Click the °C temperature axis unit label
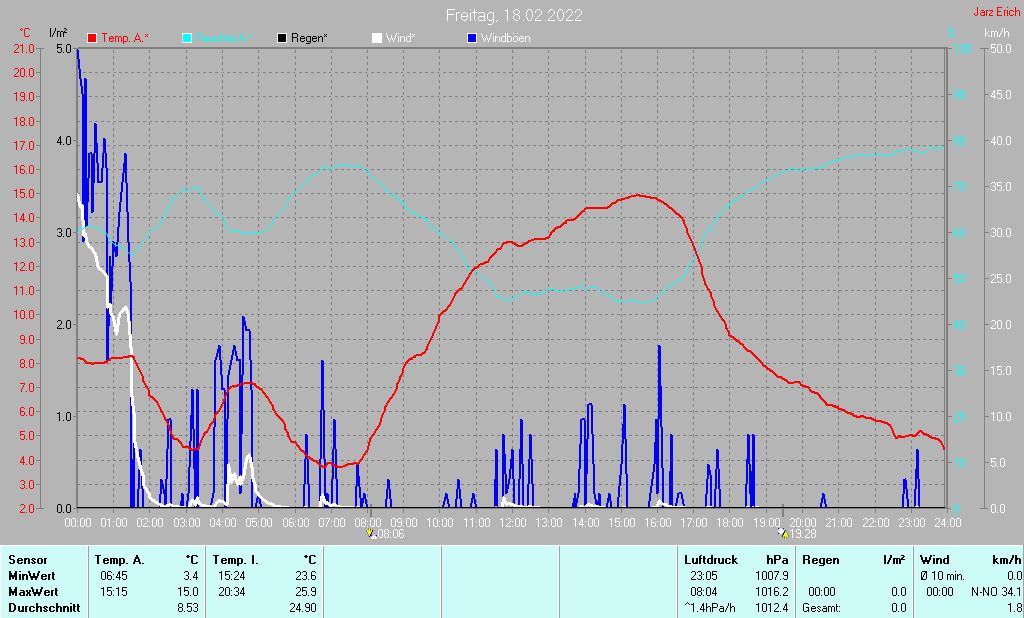Screen dimensions: 1024x618 (x=25, y=33)
